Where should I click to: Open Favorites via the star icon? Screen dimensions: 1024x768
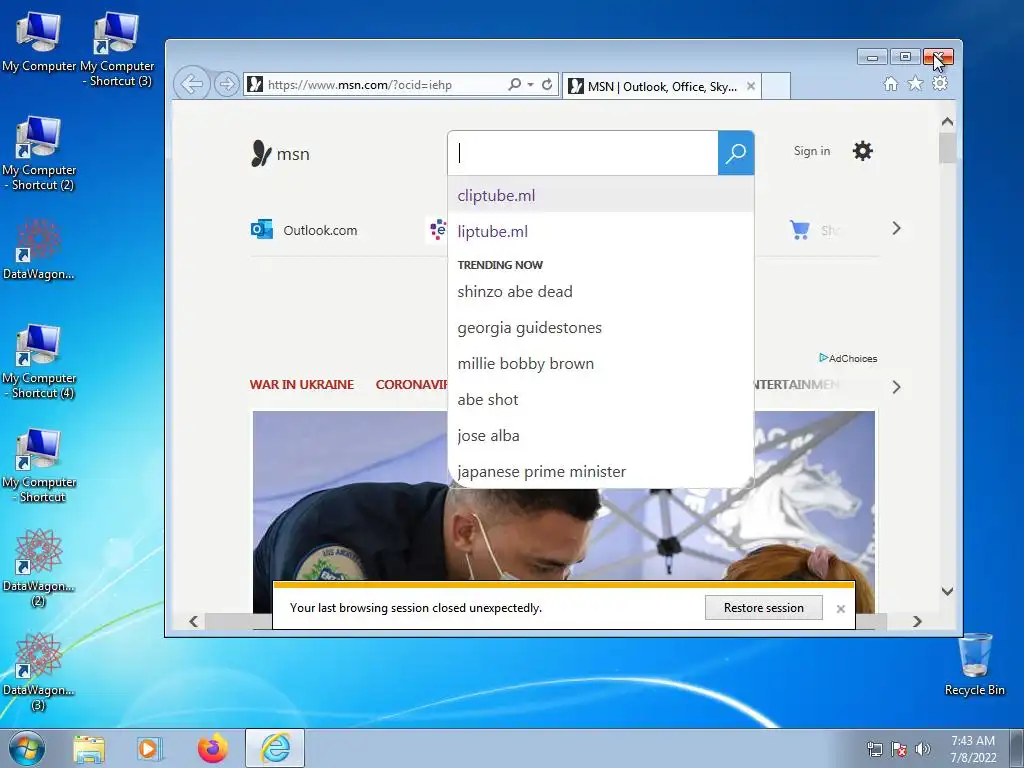(x=916, y=84)
